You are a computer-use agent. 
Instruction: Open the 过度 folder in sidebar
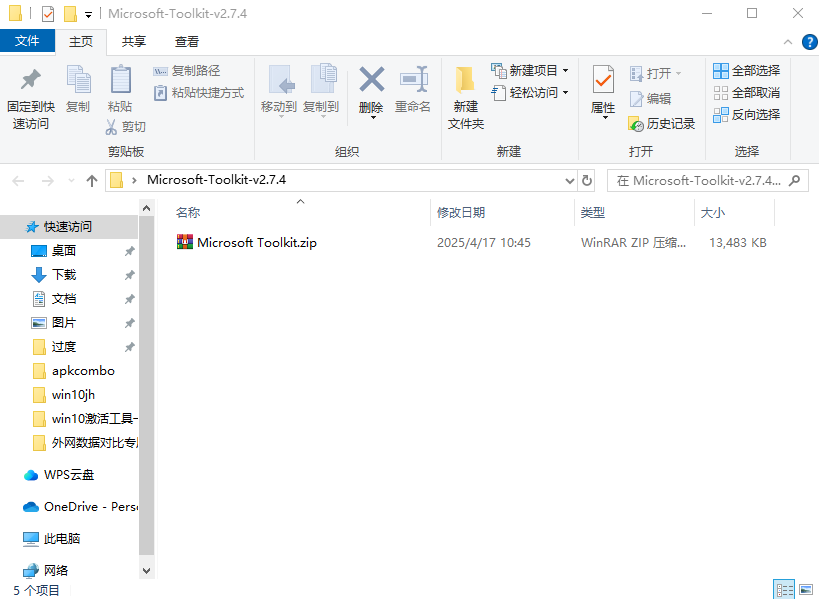(64, 347)
